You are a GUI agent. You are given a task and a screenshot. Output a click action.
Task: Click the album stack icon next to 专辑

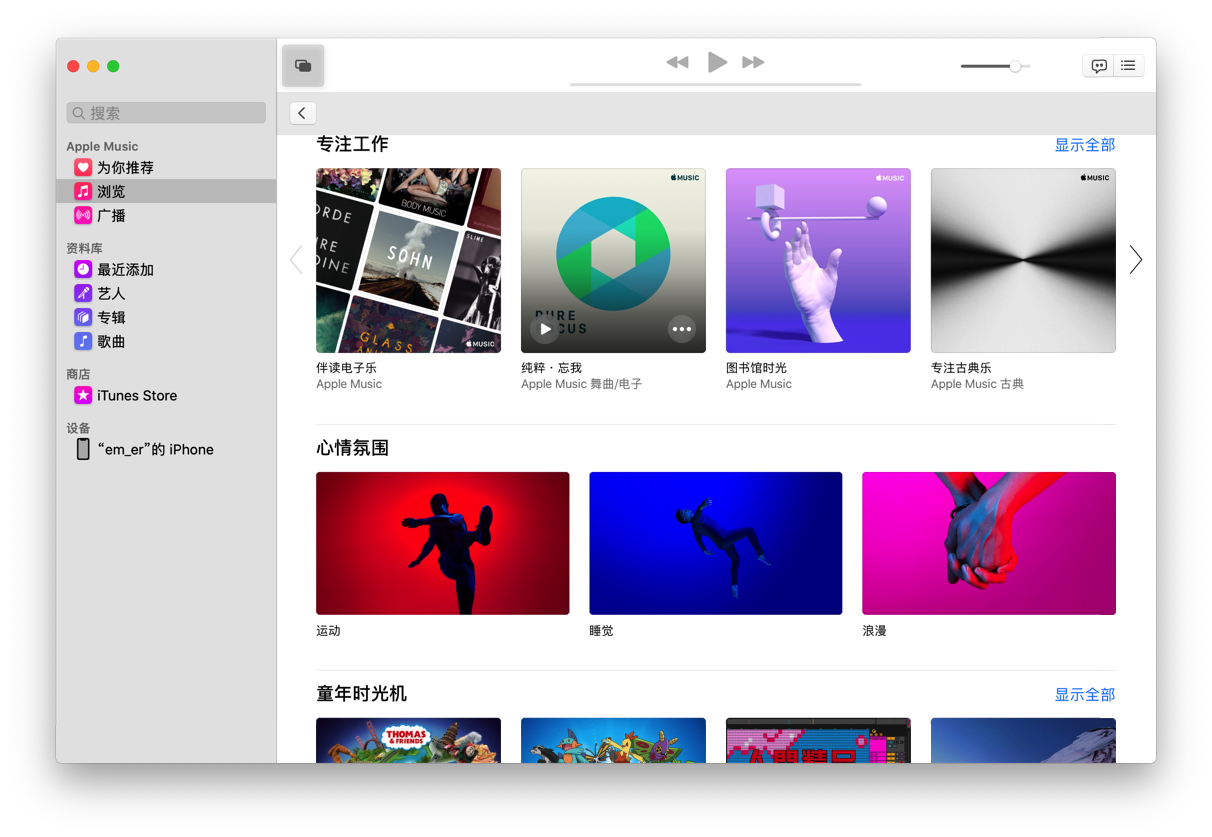pos(83,317)
